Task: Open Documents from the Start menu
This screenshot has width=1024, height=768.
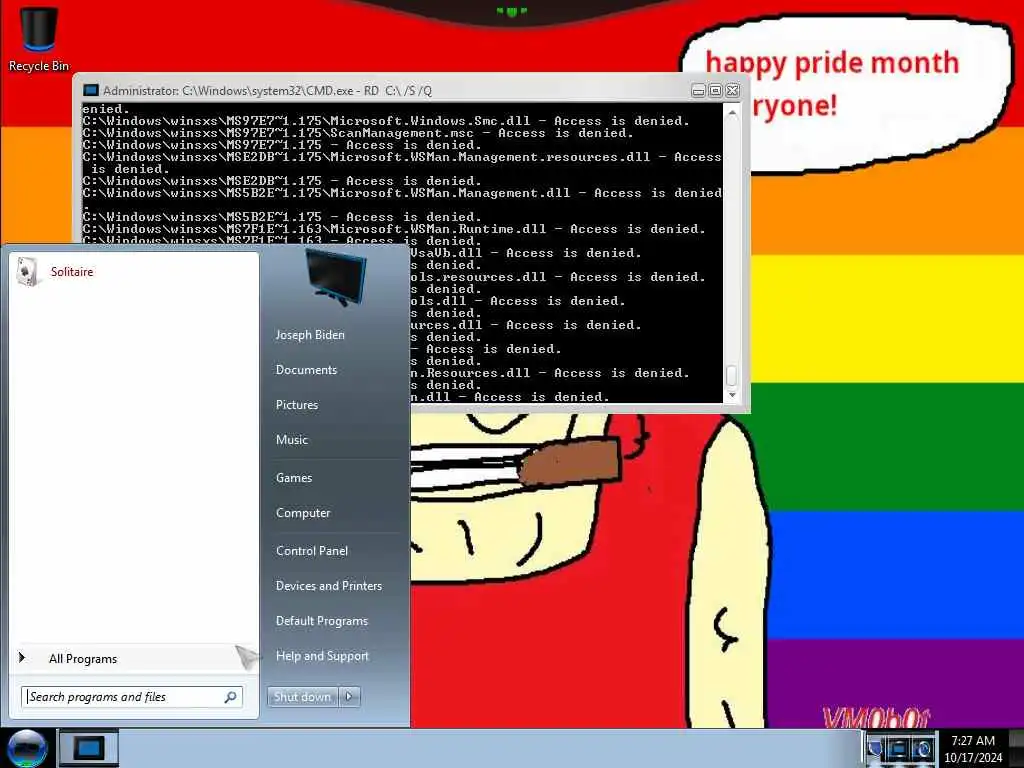Action: (x=306, y=370)
